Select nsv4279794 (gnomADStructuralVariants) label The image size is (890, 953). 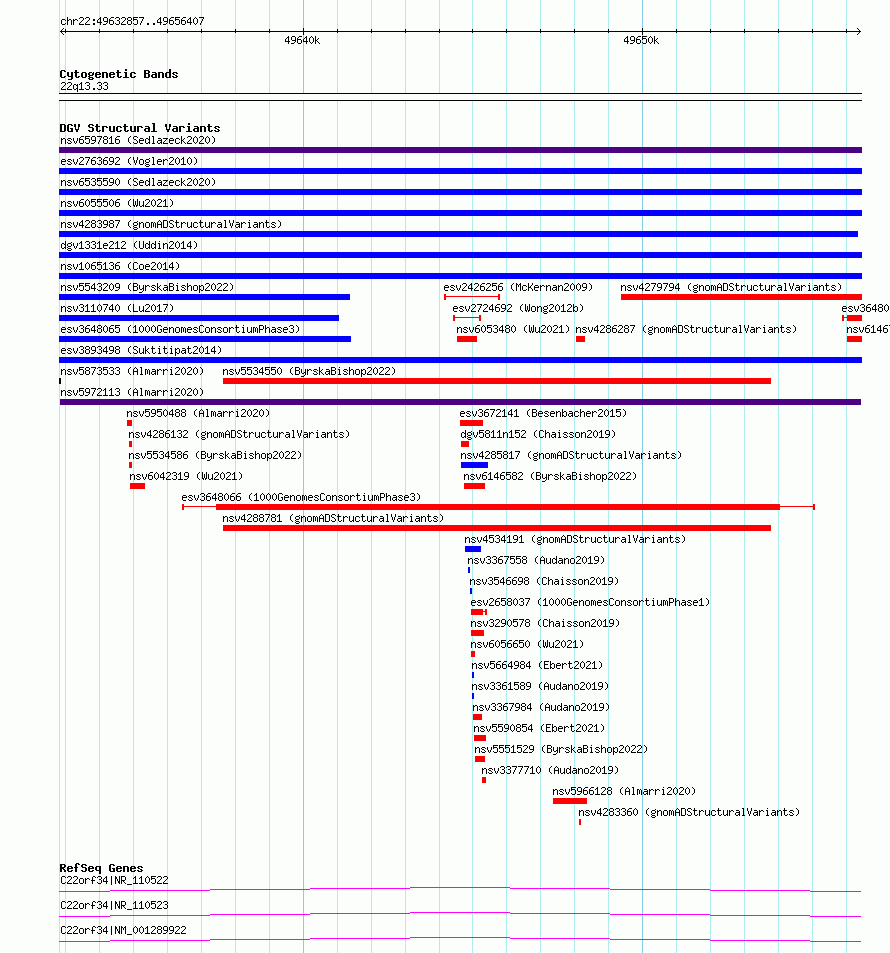point(731,287)
